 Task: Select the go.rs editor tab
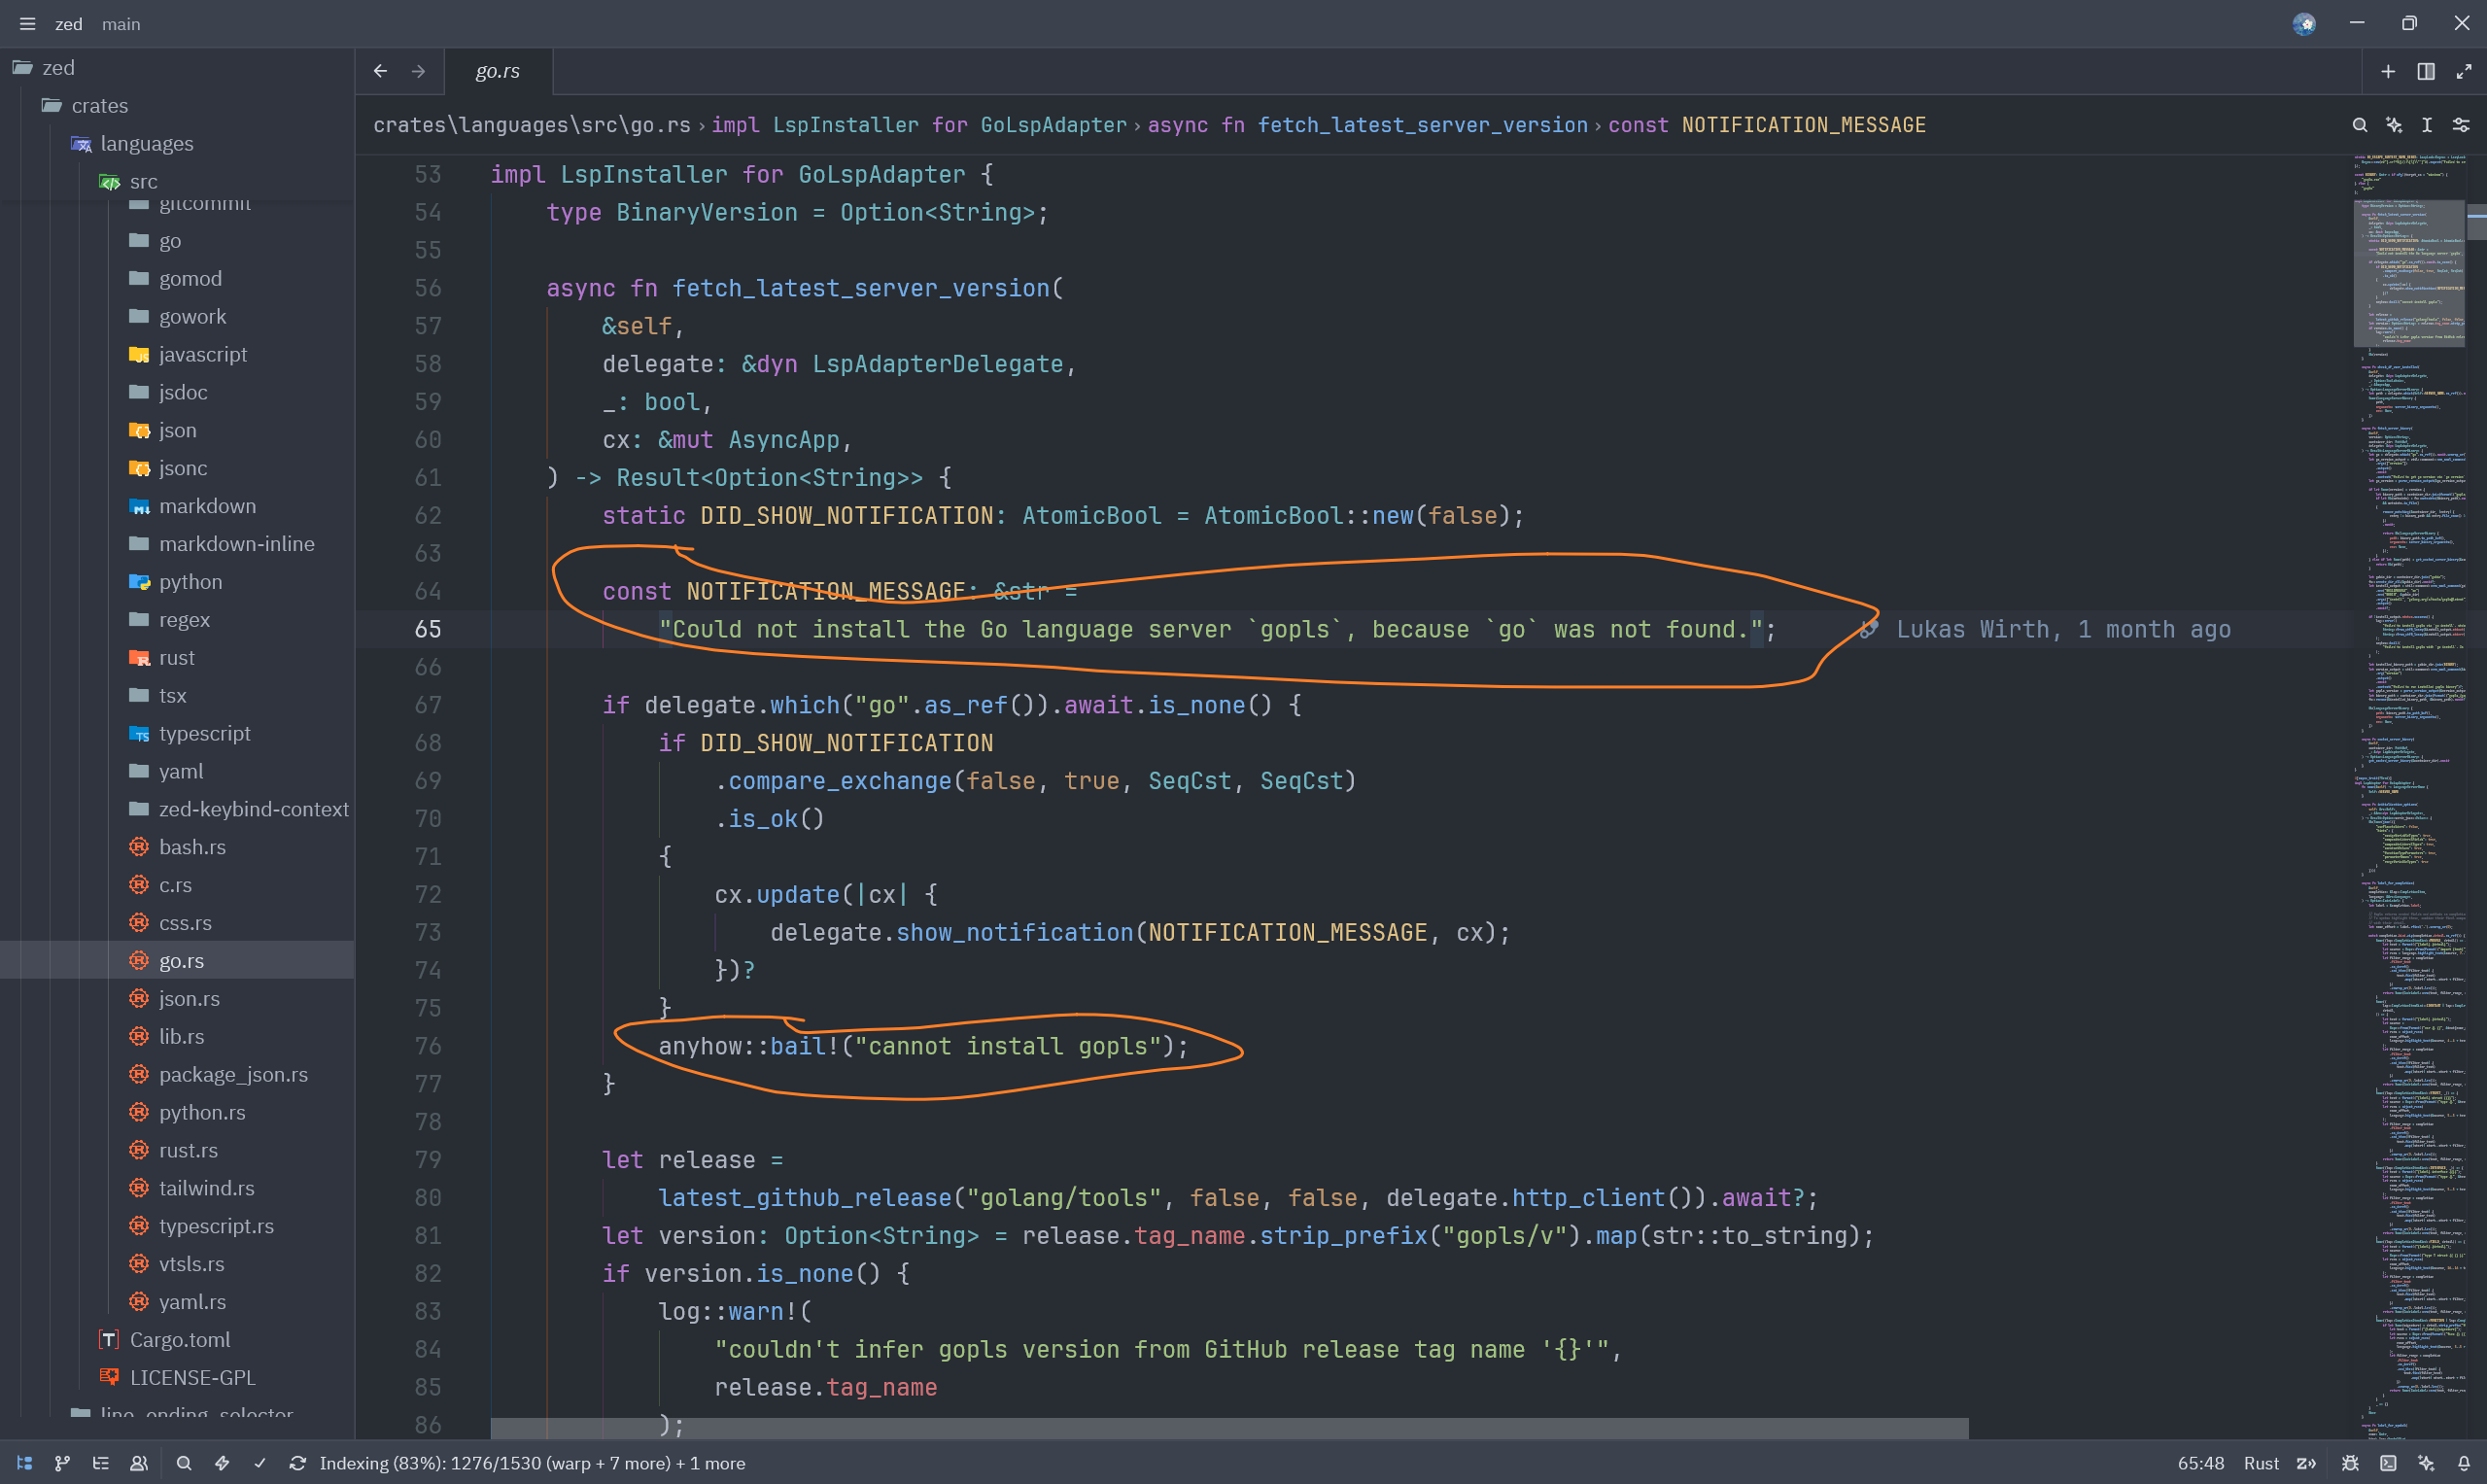point(497,71)
